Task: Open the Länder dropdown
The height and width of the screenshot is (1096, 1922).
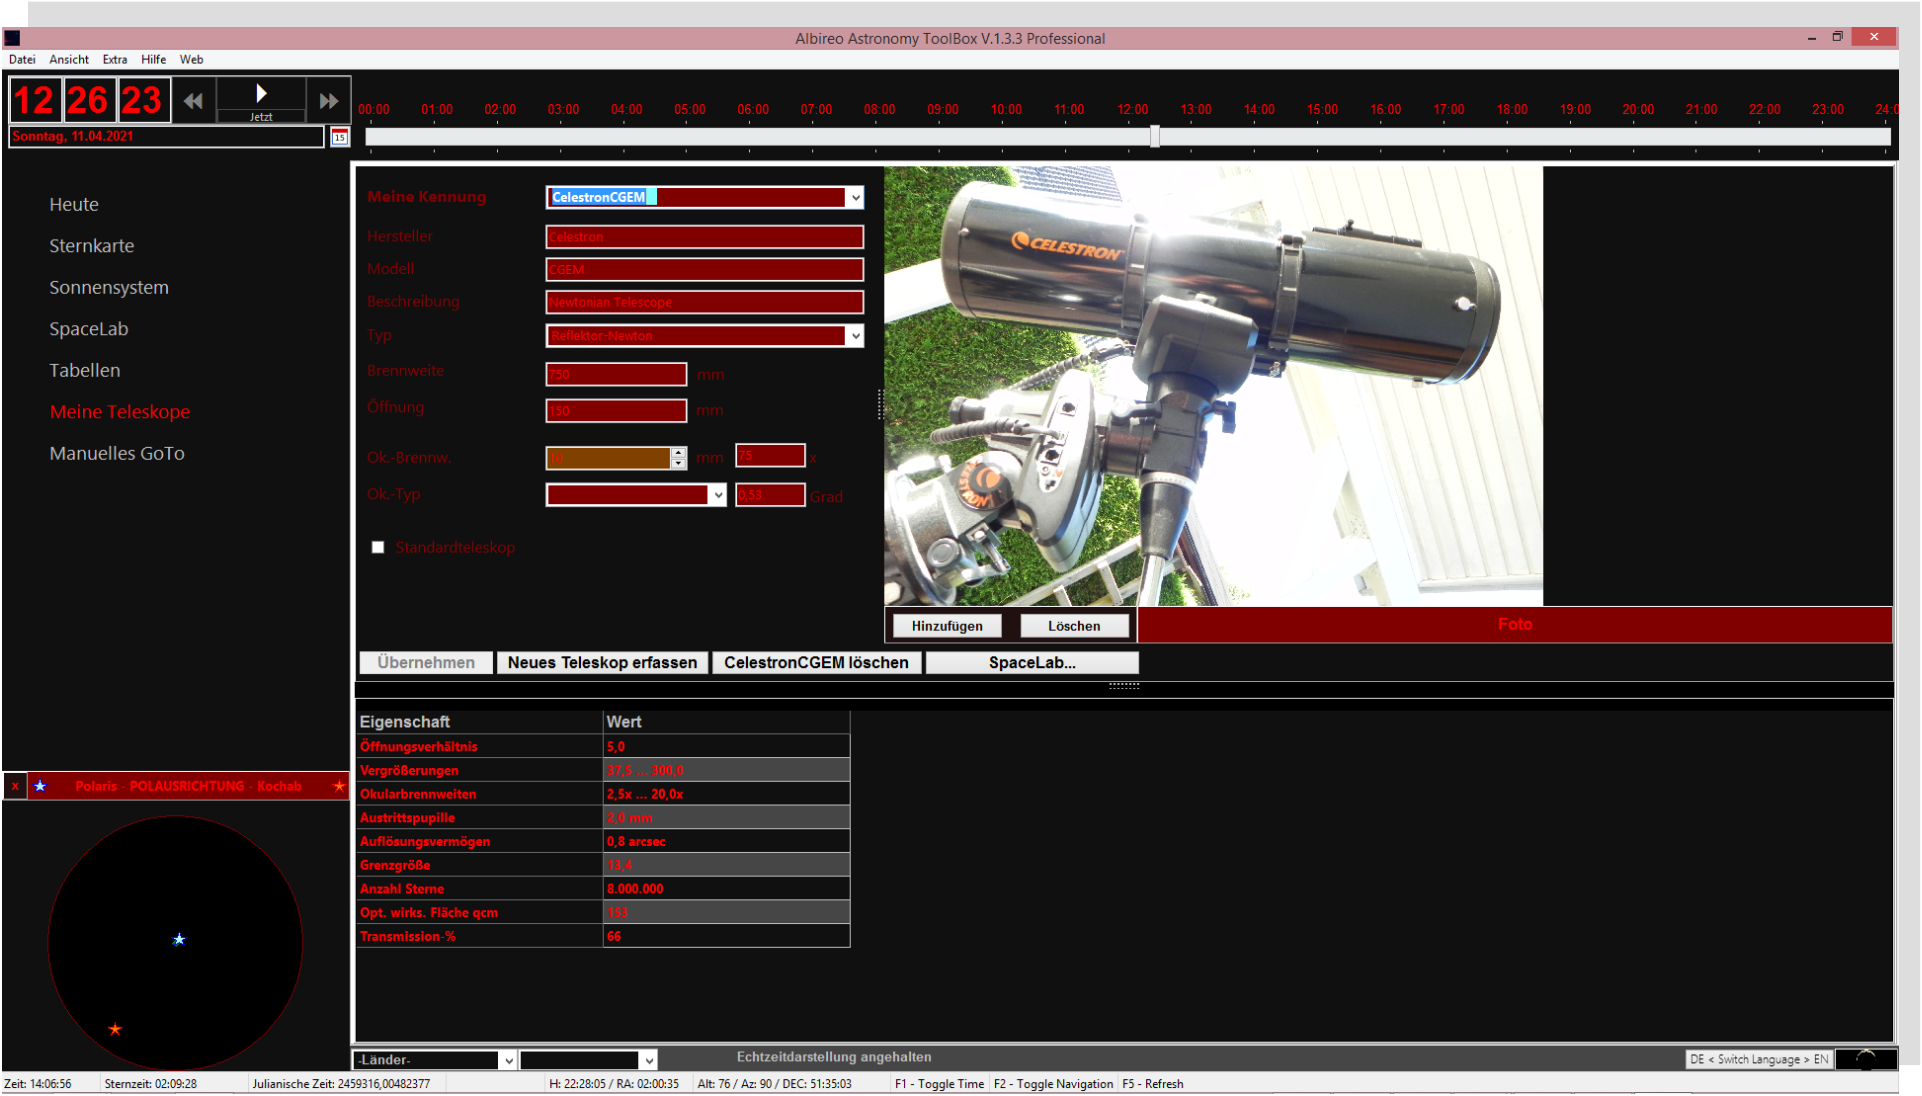Action: (508, 1060)
